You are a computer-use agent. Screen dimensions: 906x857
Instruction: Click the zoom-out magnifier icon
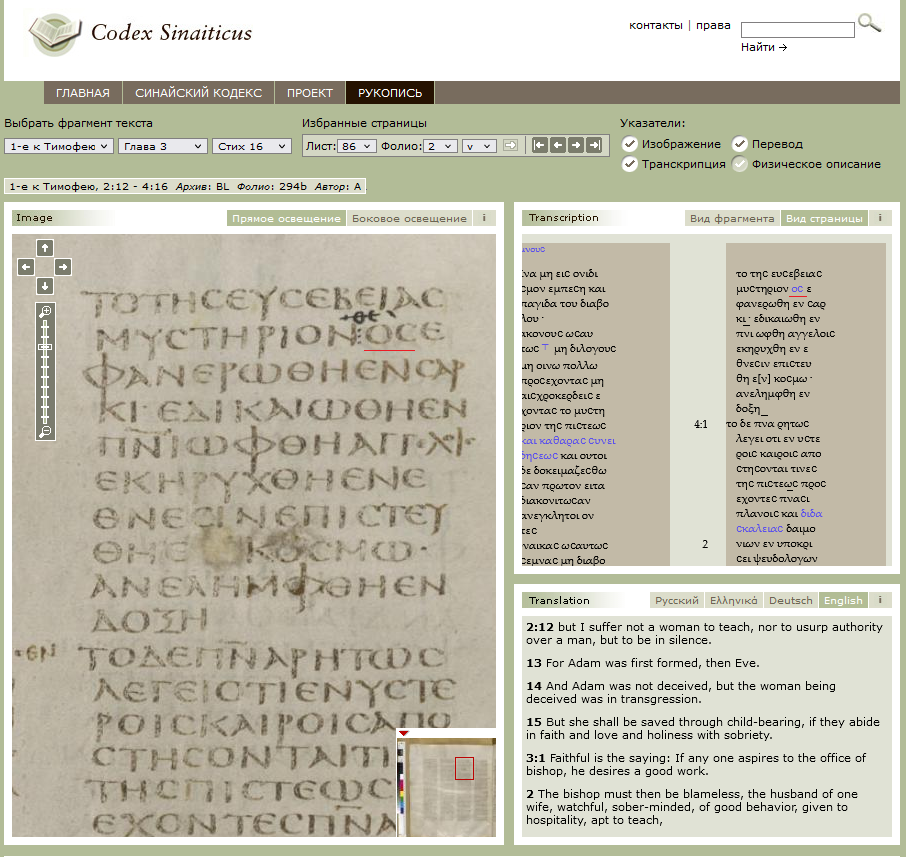click(x=44, y=432)
